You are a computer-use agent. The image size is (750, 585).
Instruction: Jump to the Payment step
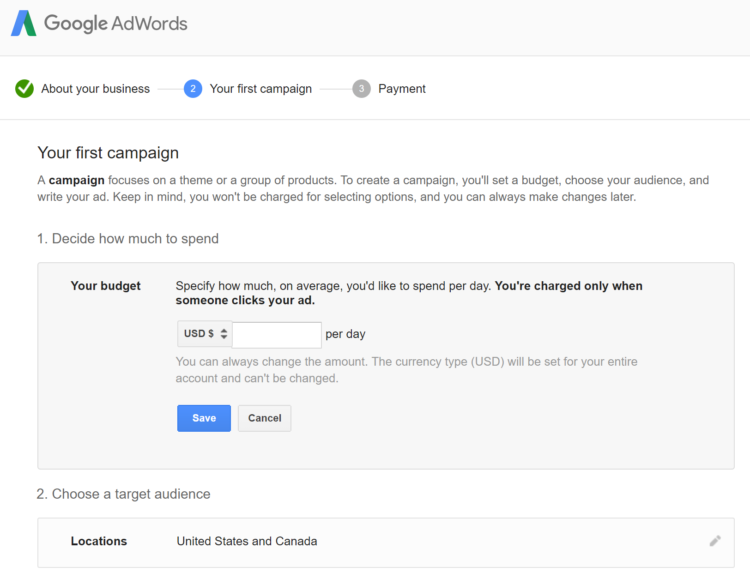point(401,89)
